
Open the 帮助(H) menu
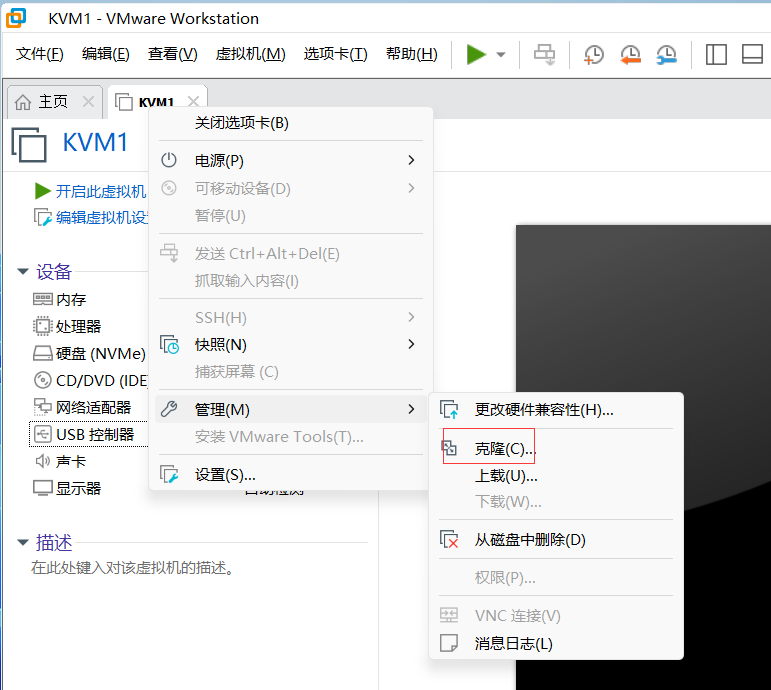pos(412,54)
